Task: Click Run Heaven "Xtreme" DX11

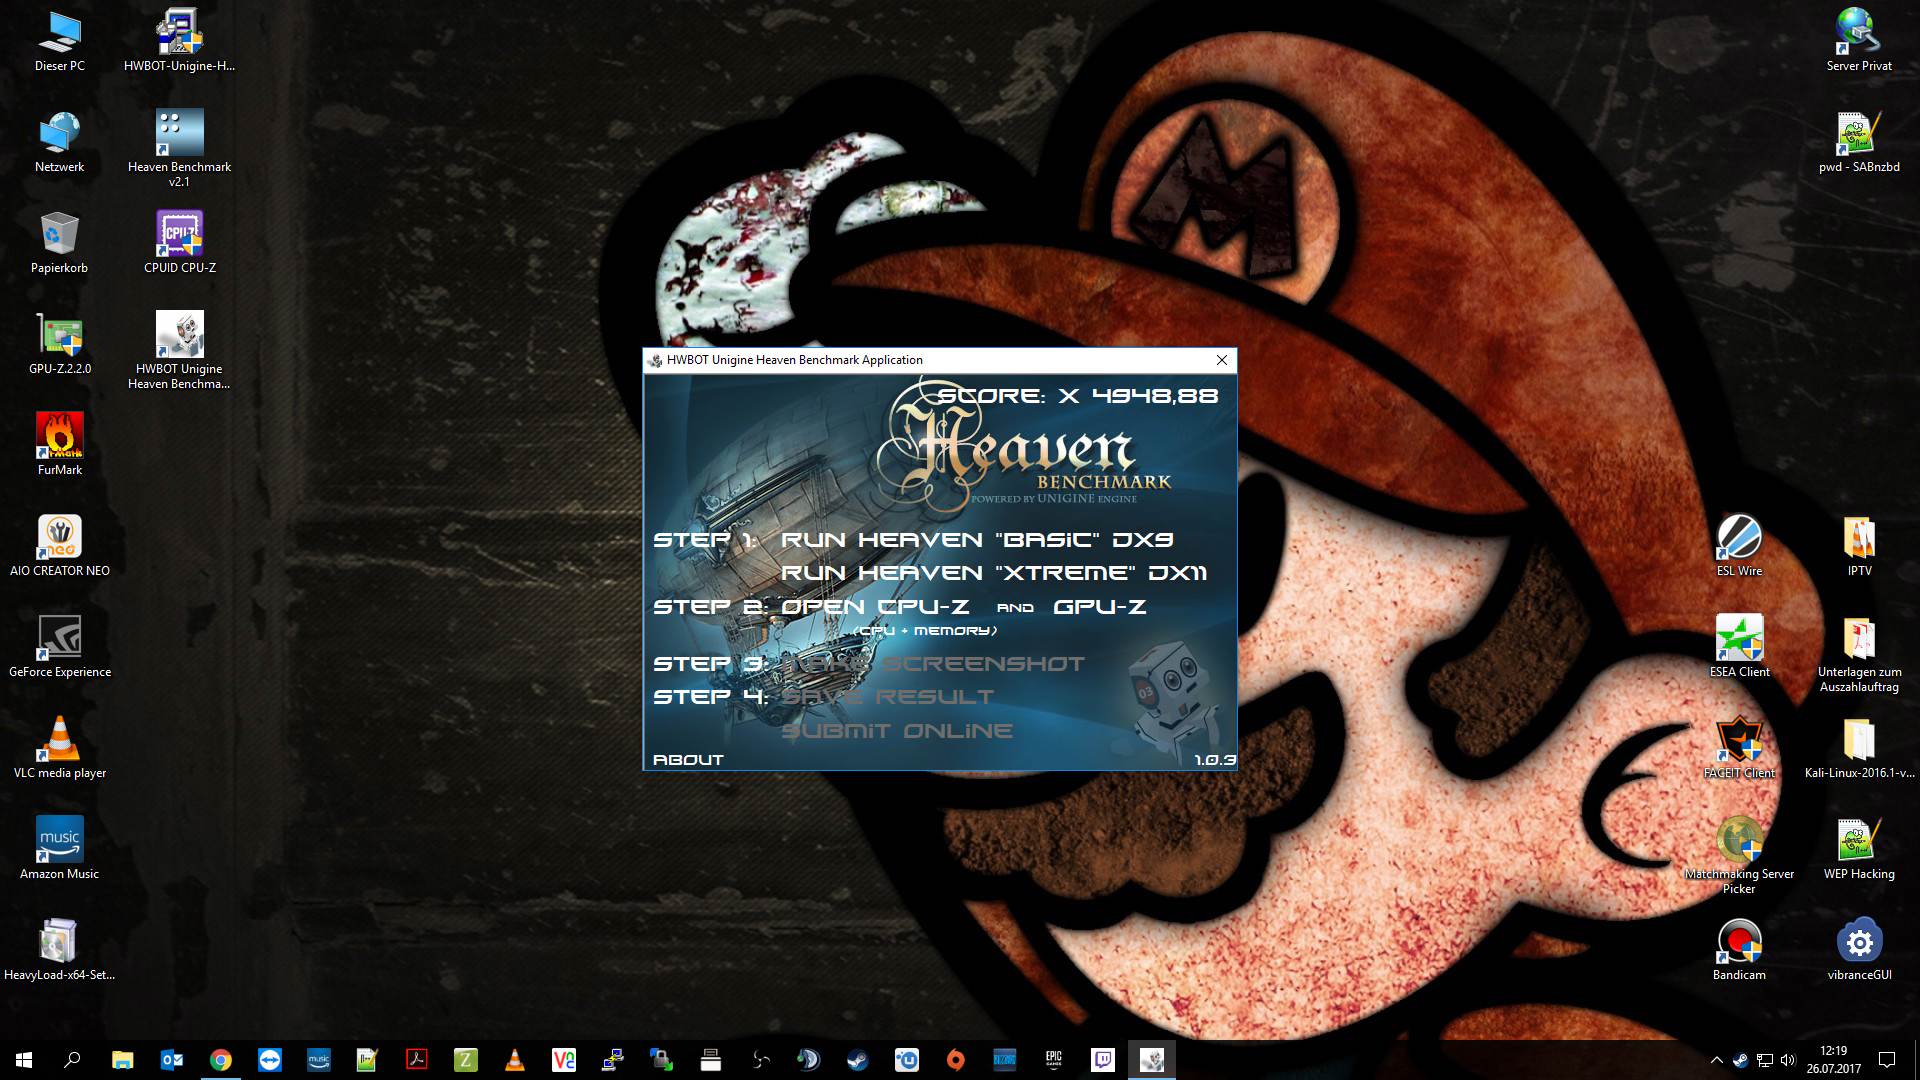Action: coord(994,573)
